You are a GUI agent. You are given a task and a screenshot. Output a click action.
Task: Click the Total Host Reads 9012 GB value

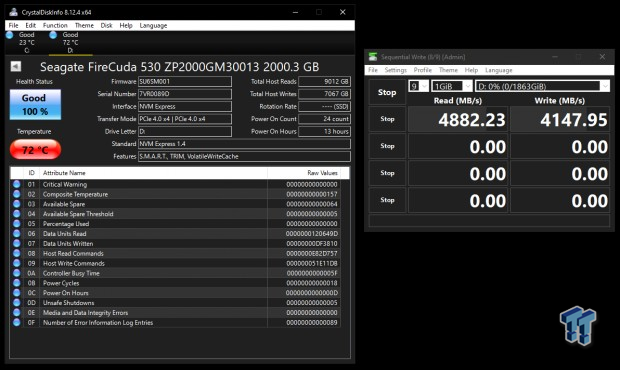click(x=324, y=81)
